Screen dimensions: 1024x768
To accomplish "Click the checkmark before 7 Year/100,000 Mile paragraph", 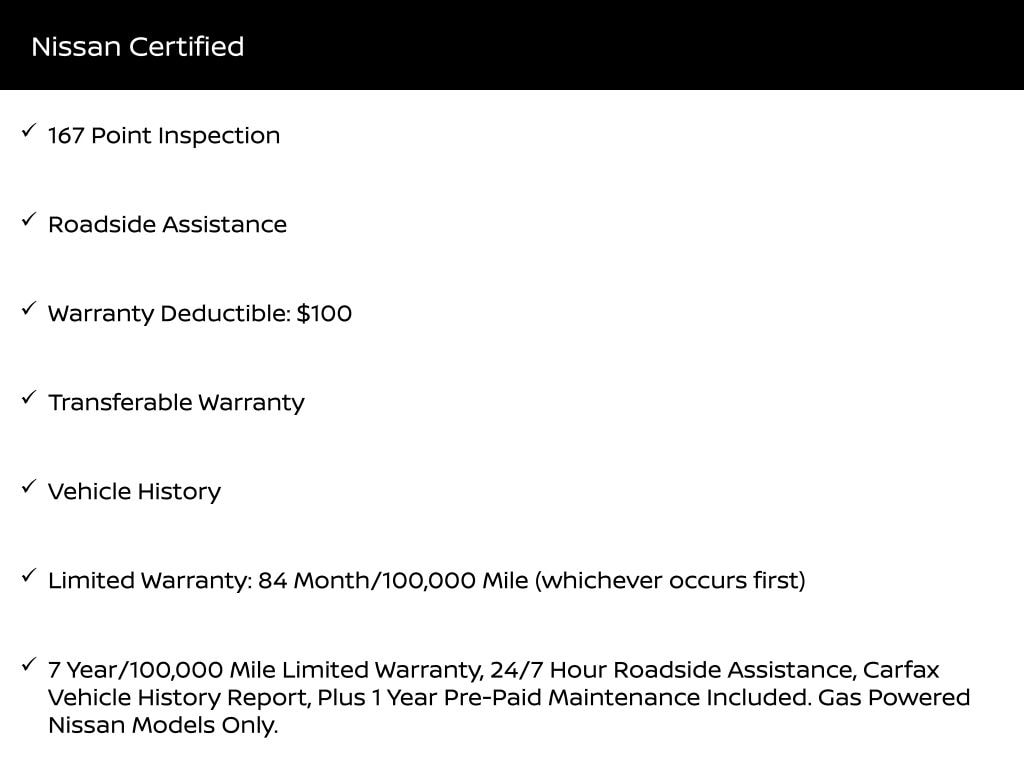I will pyautogui.click(x=29, y=665).
